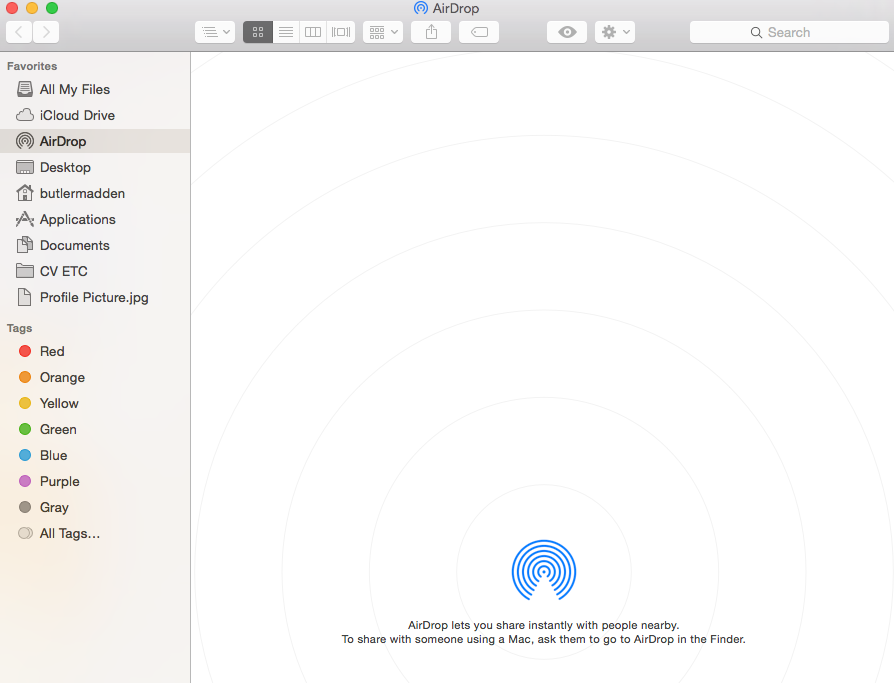Select the Blue tag
The height and width of the screenshot is (683, 894).
(x=95, y=456)
